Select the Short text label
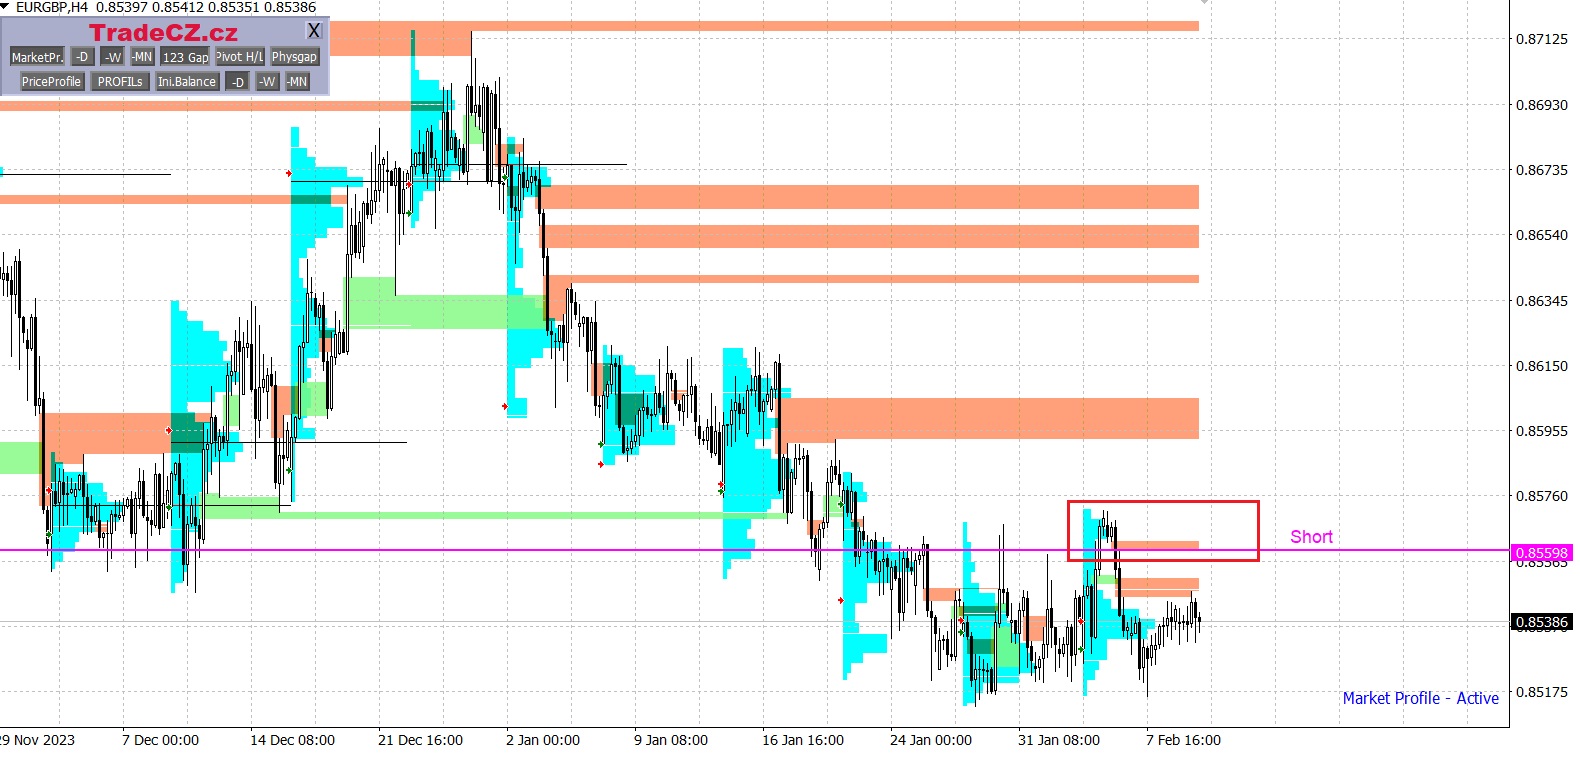1580x758 pixels. [1311, 537]
